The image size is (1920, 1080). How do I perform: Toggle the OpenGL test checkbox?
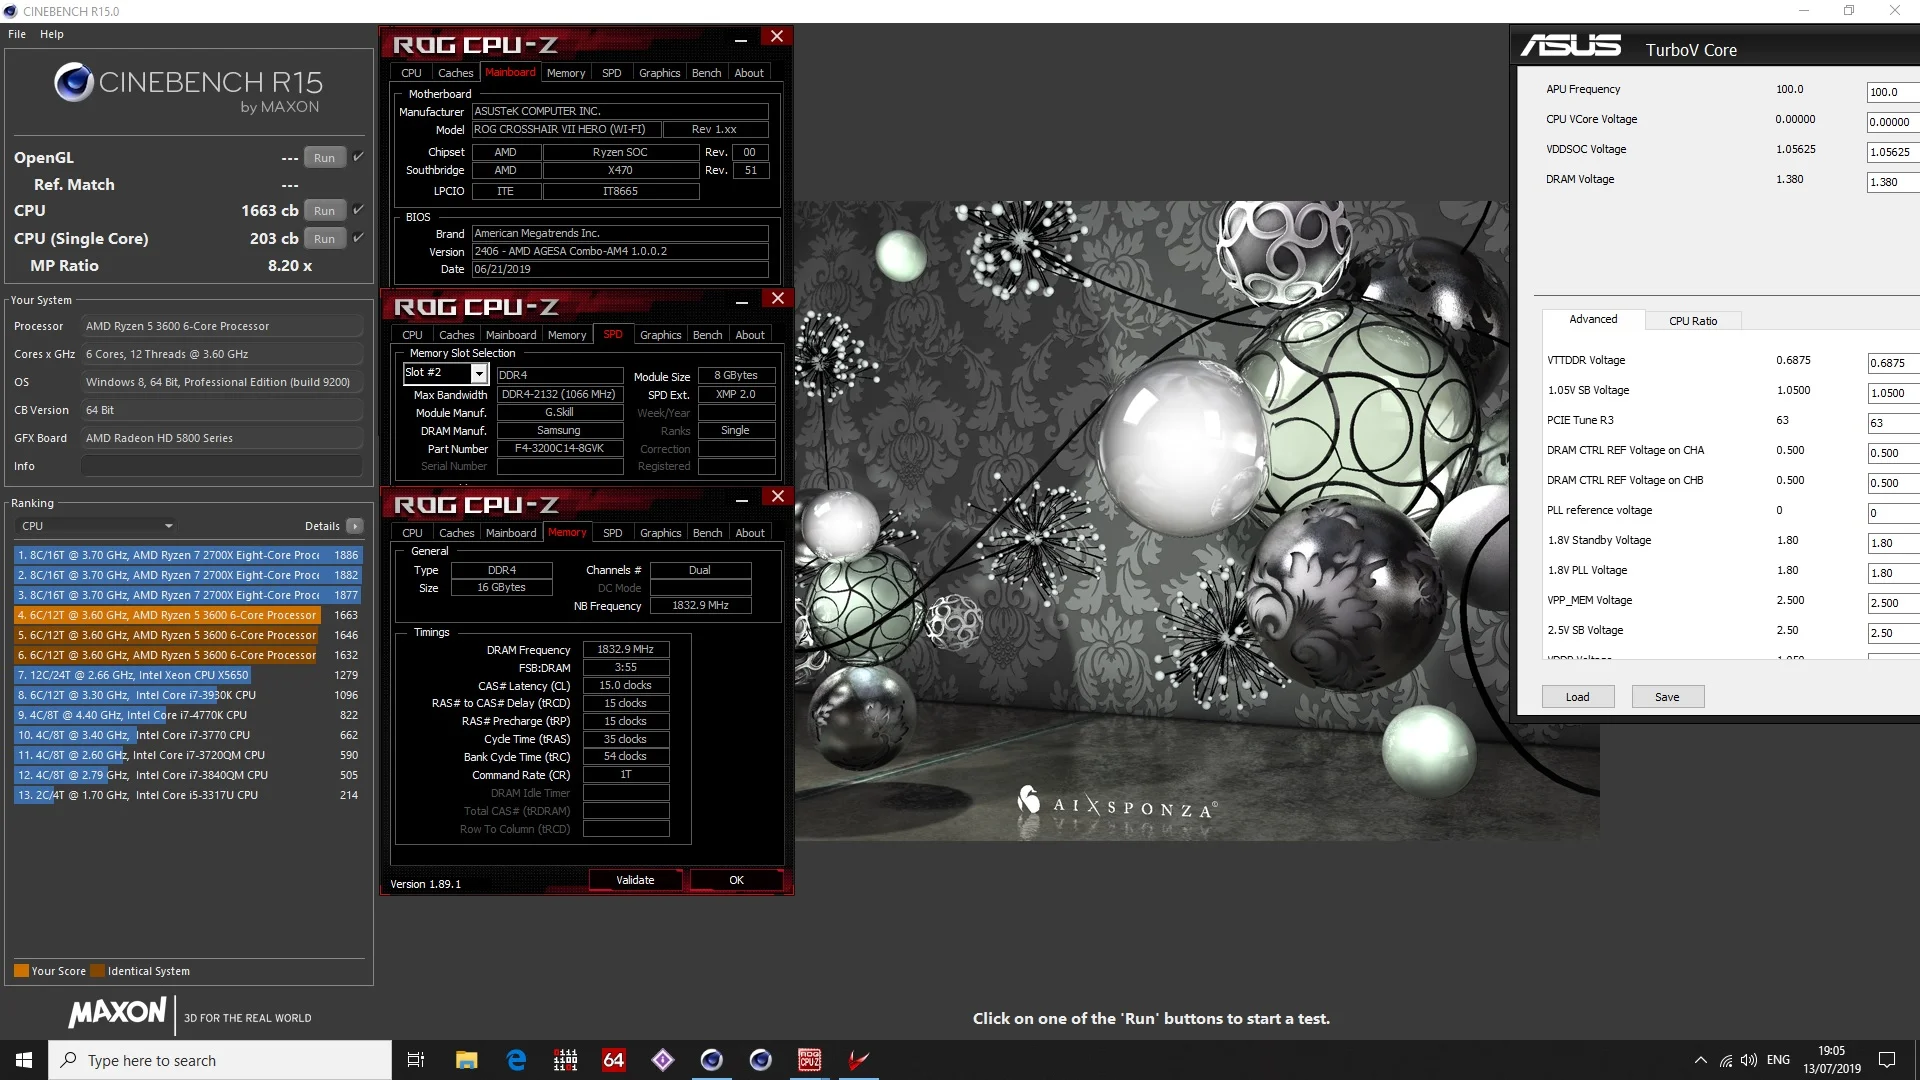pyautogui.click(x=358, y=157)
